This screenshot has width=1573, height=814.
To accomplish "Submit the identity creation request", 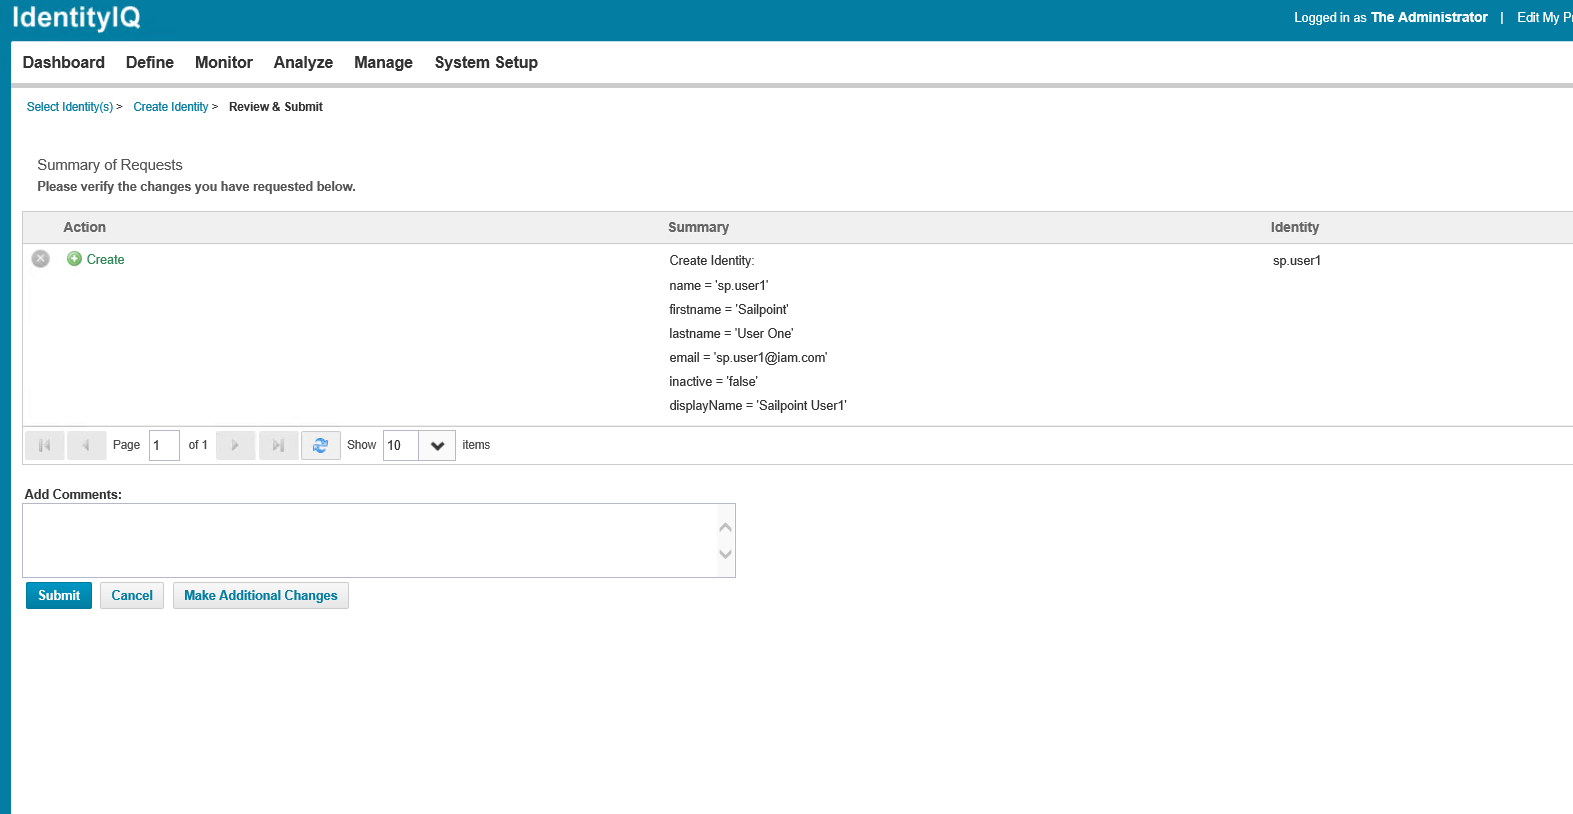I will click(x=59, y=595).
